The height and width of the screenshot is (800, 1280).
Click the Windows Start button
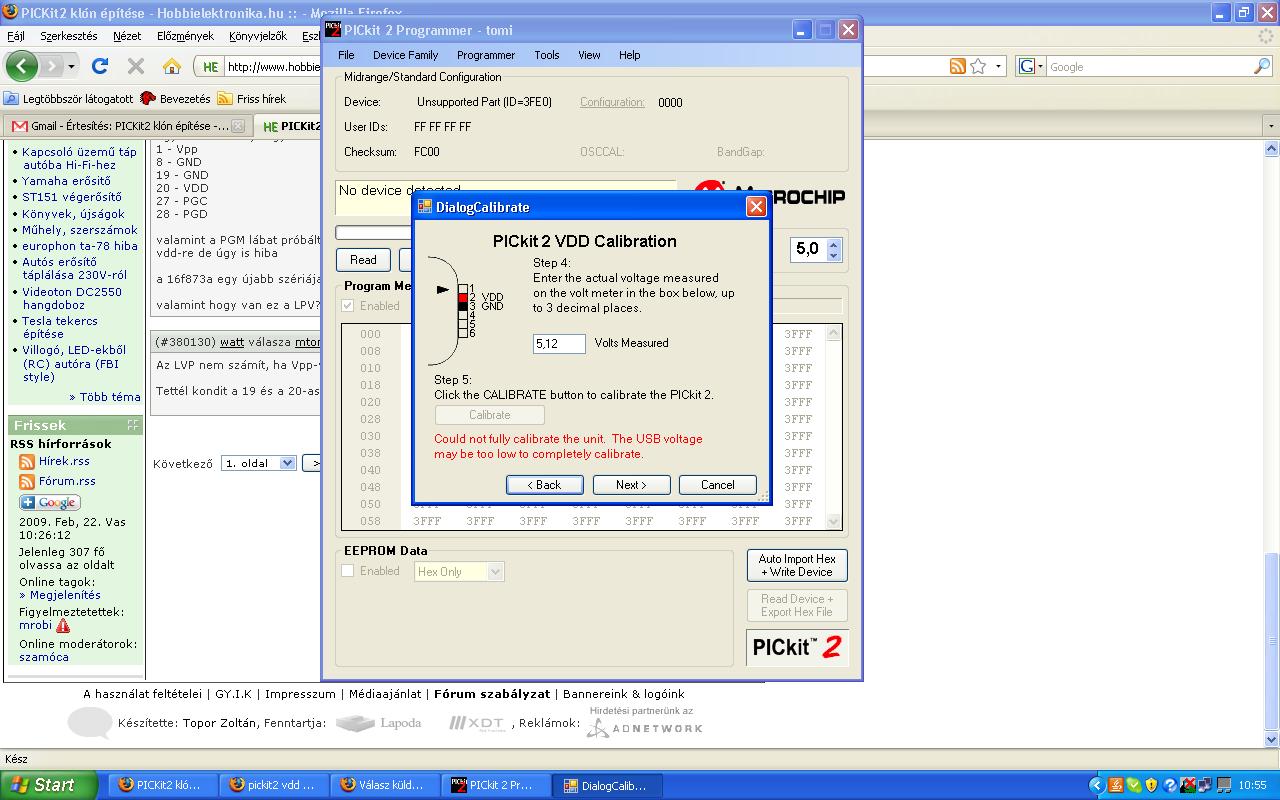tap(48, 785)
